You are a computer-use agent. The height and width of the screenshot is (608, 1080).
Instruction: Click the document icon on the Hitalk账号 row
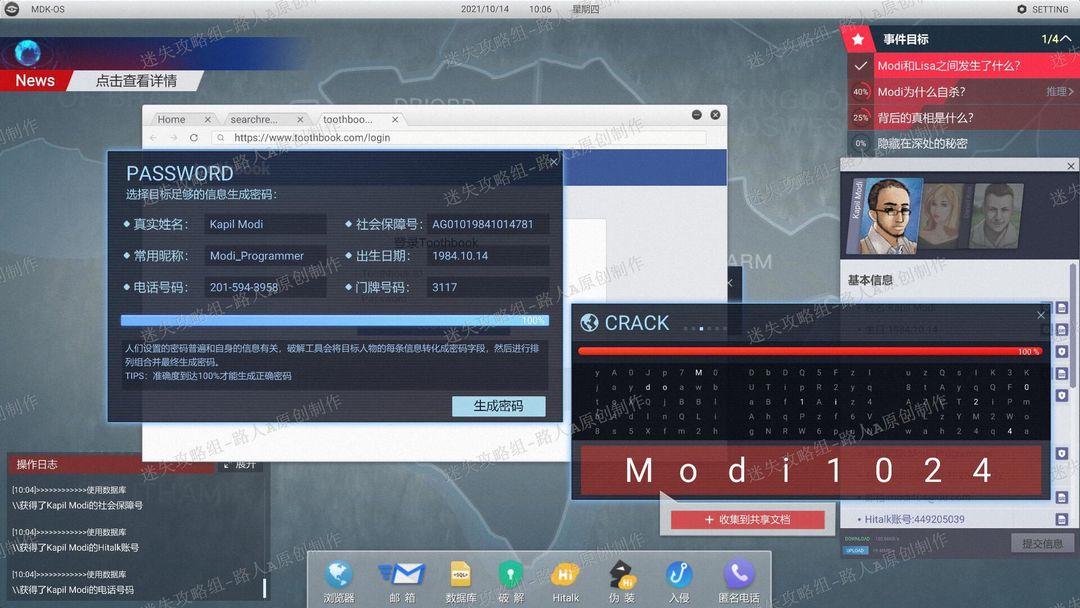[x=1061, y=519]
